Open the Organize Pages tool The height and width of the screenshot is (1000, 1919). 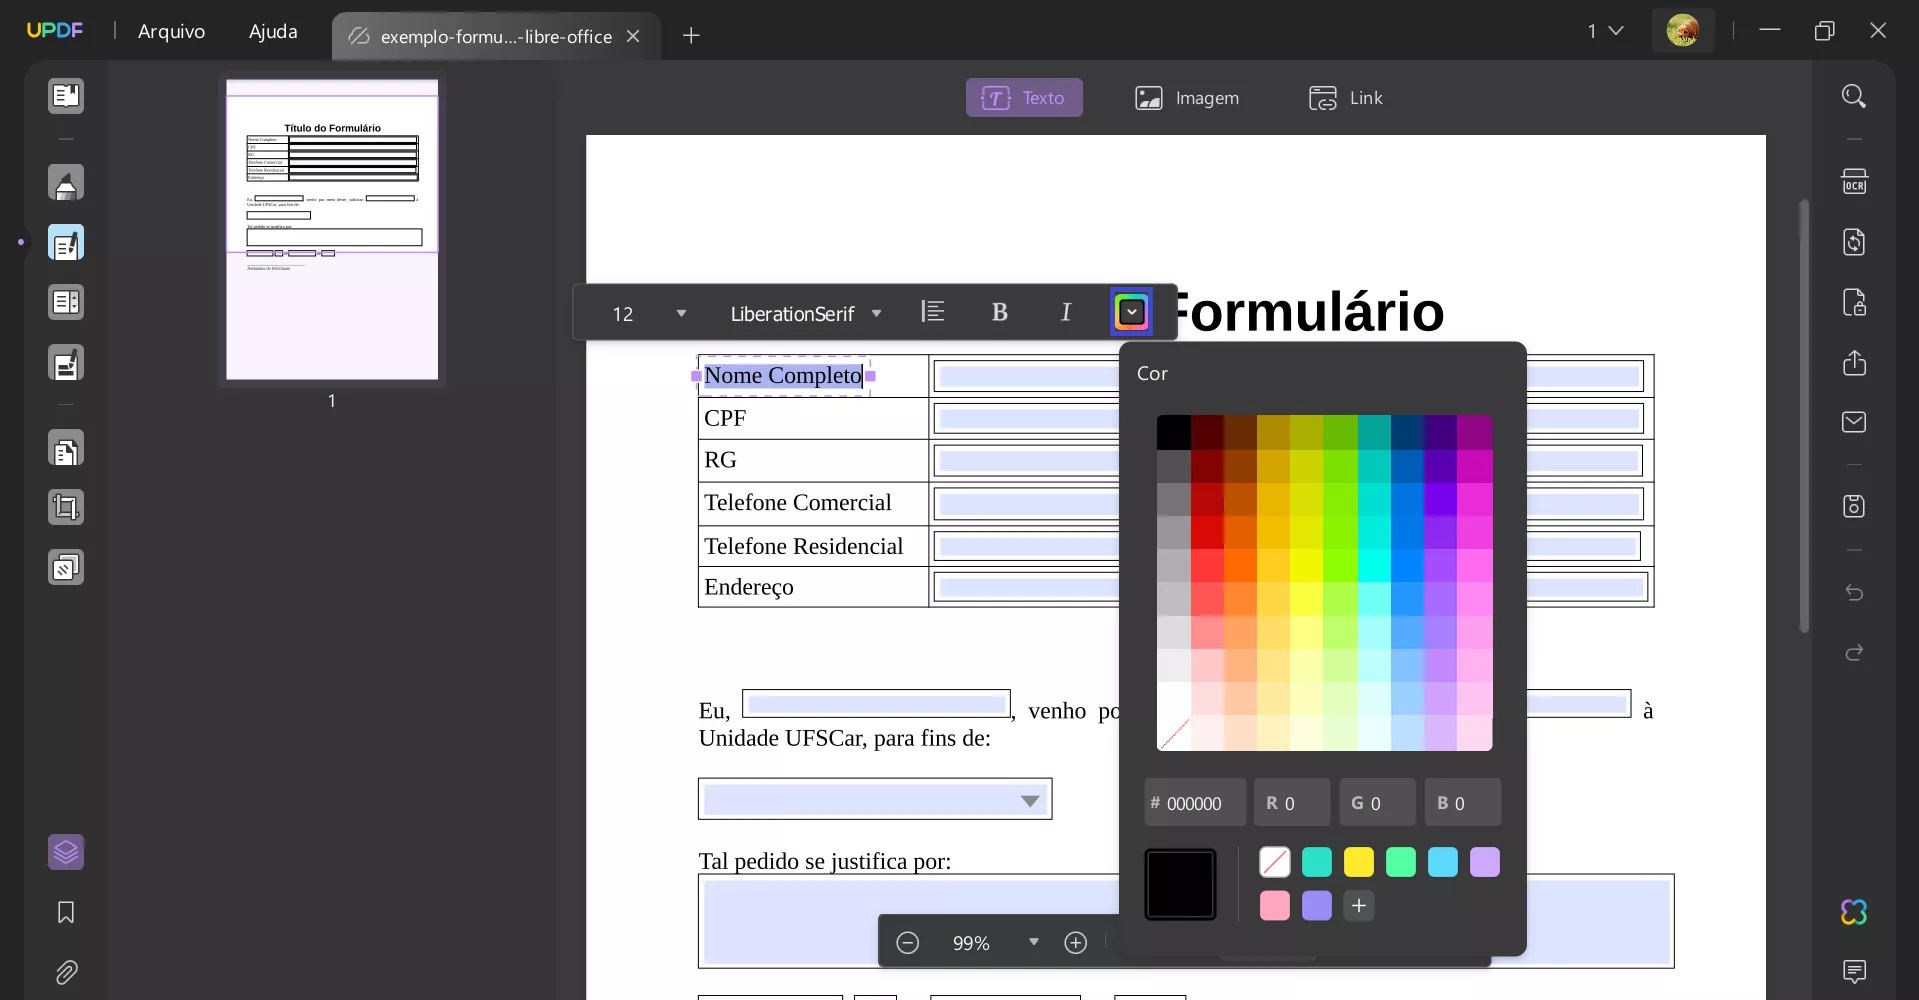coord(66,450)
